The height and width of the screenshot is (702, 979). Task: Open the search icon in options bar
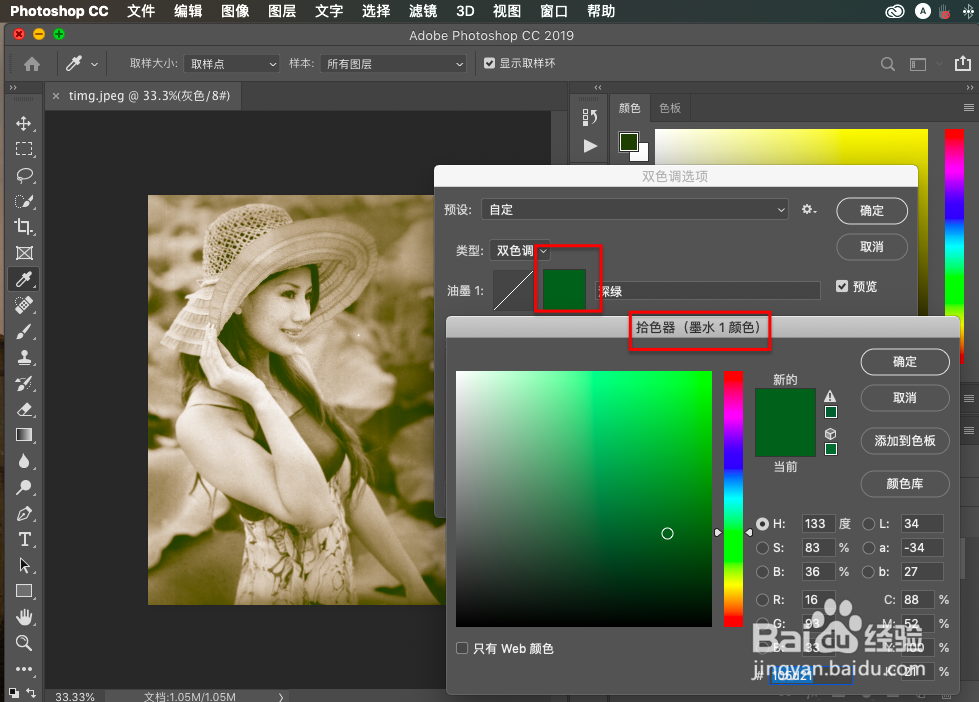click(887, 64)
